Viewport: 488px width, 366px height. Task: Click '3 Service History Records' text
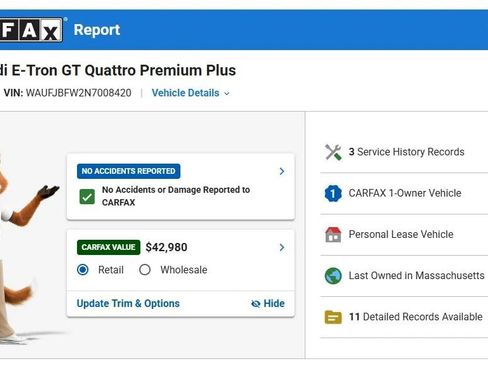(x=406, y=152)
